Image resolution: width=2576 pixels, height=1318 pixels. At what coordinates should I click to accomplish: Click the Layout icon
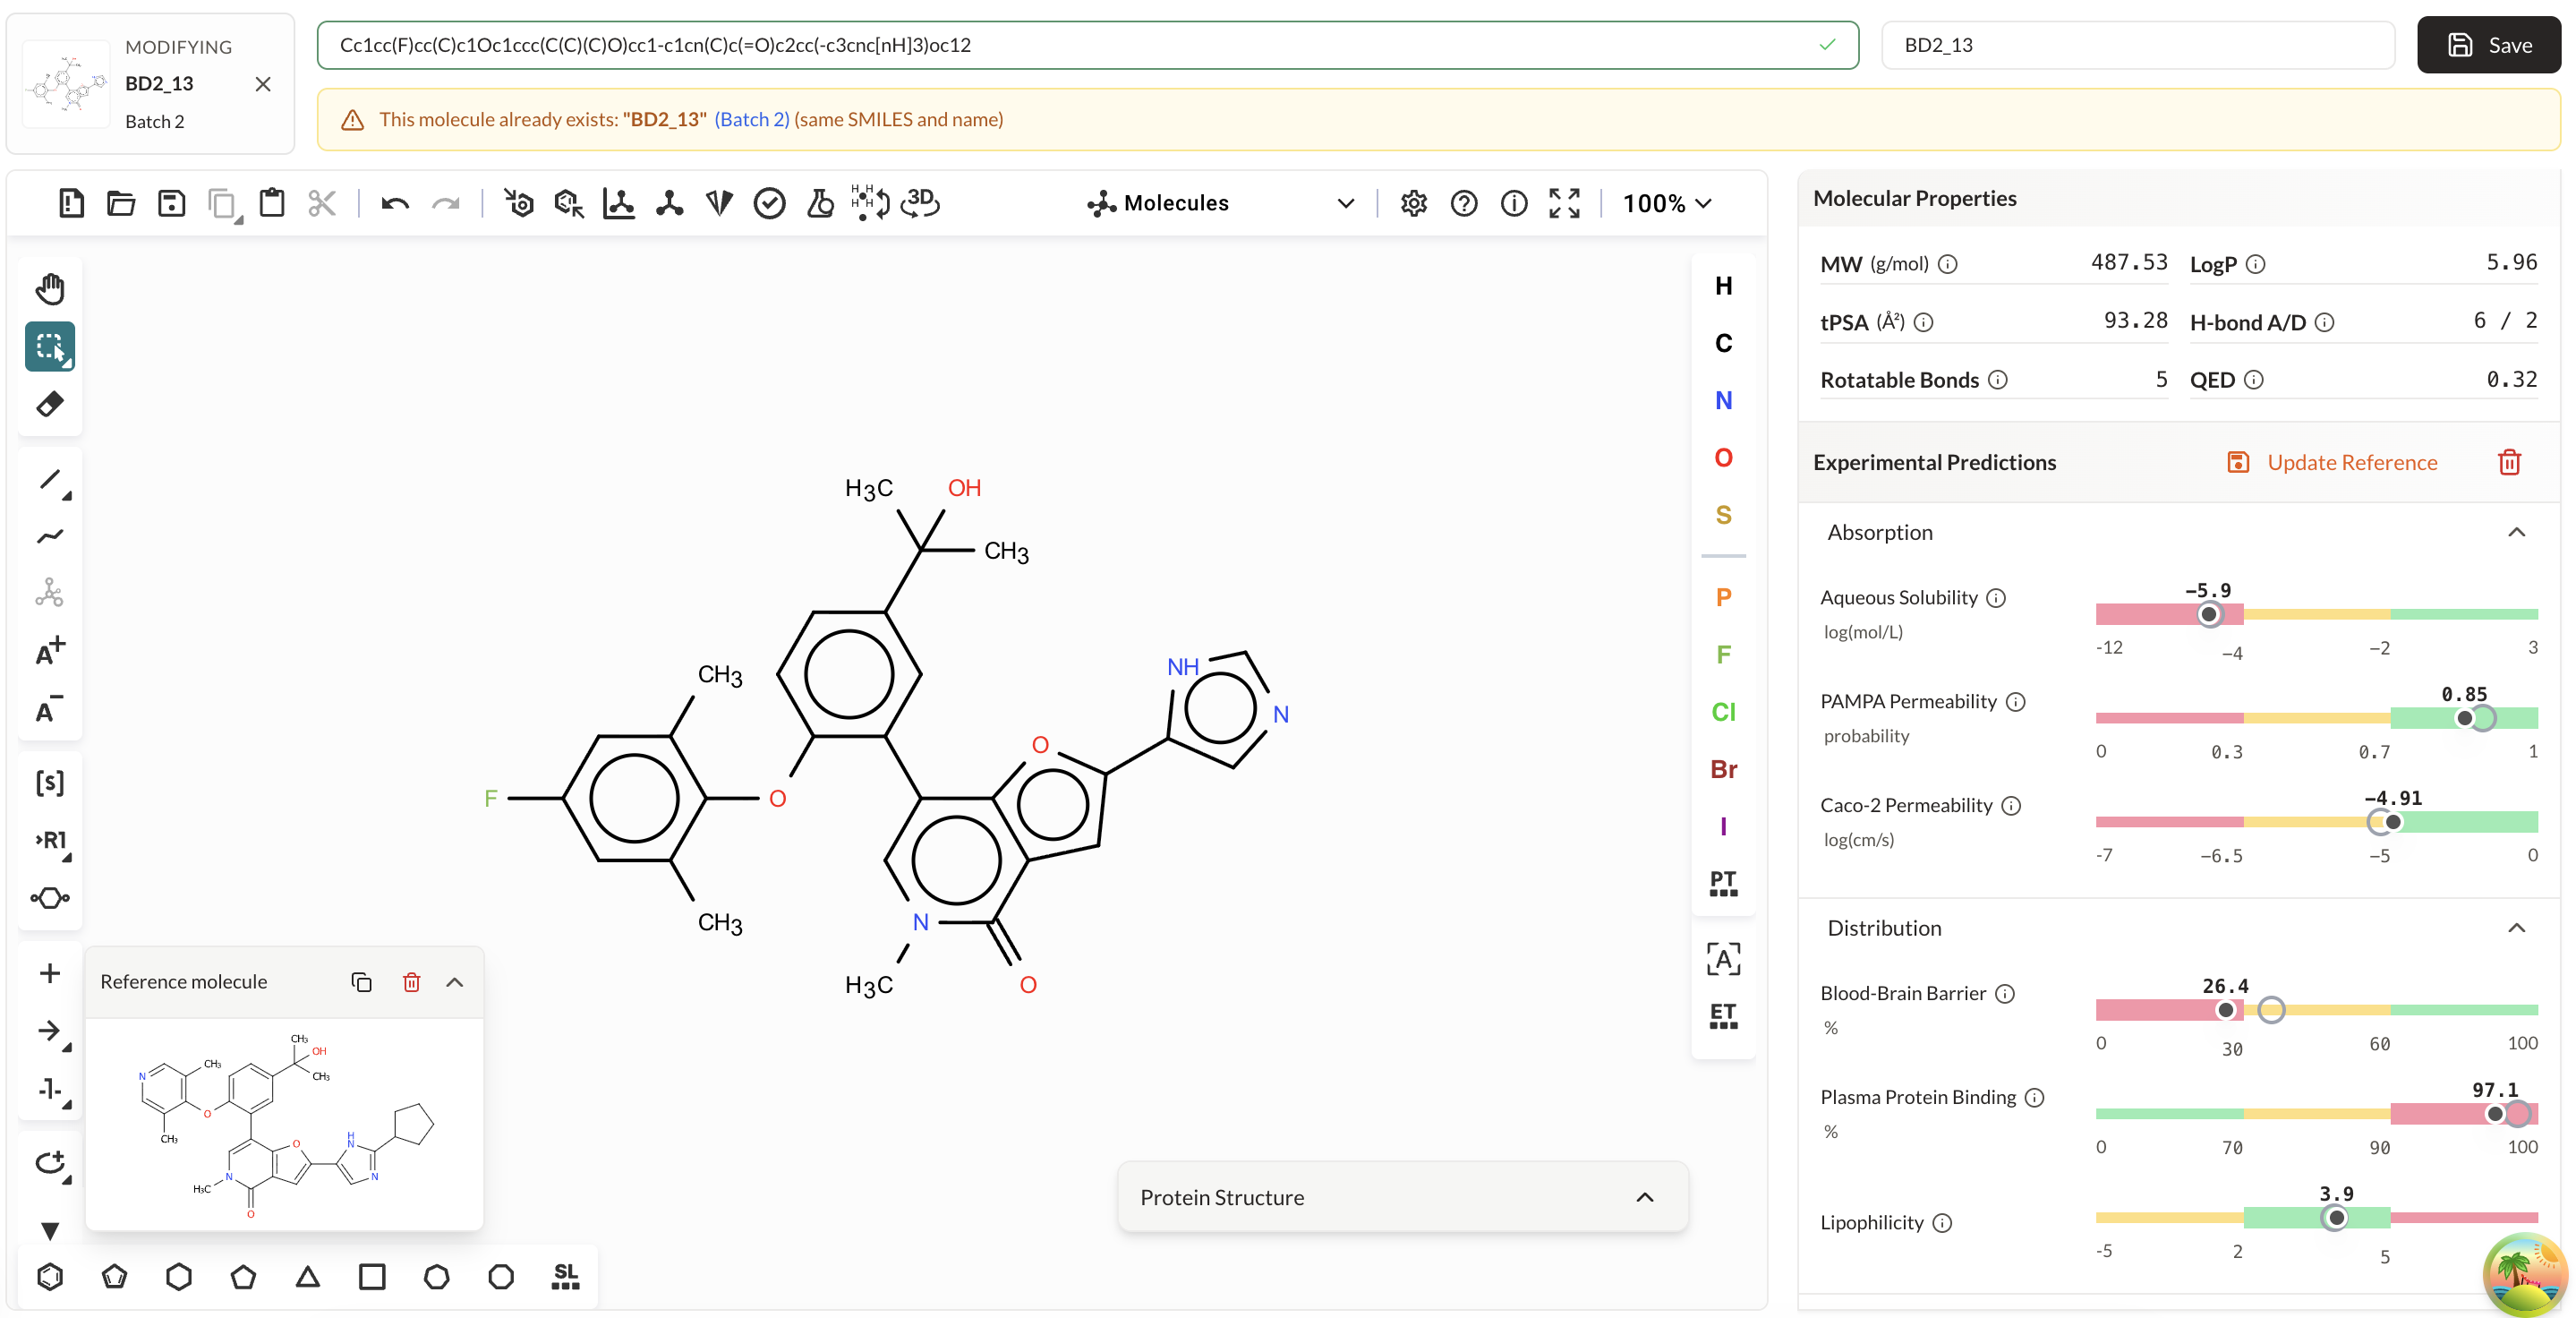pyautogui.click(x=619, y=203)
